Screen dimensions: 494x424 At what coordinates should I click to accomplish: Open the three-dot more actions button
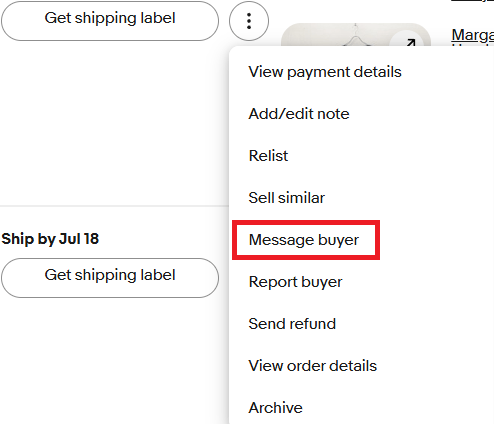[x=249, y=21]
